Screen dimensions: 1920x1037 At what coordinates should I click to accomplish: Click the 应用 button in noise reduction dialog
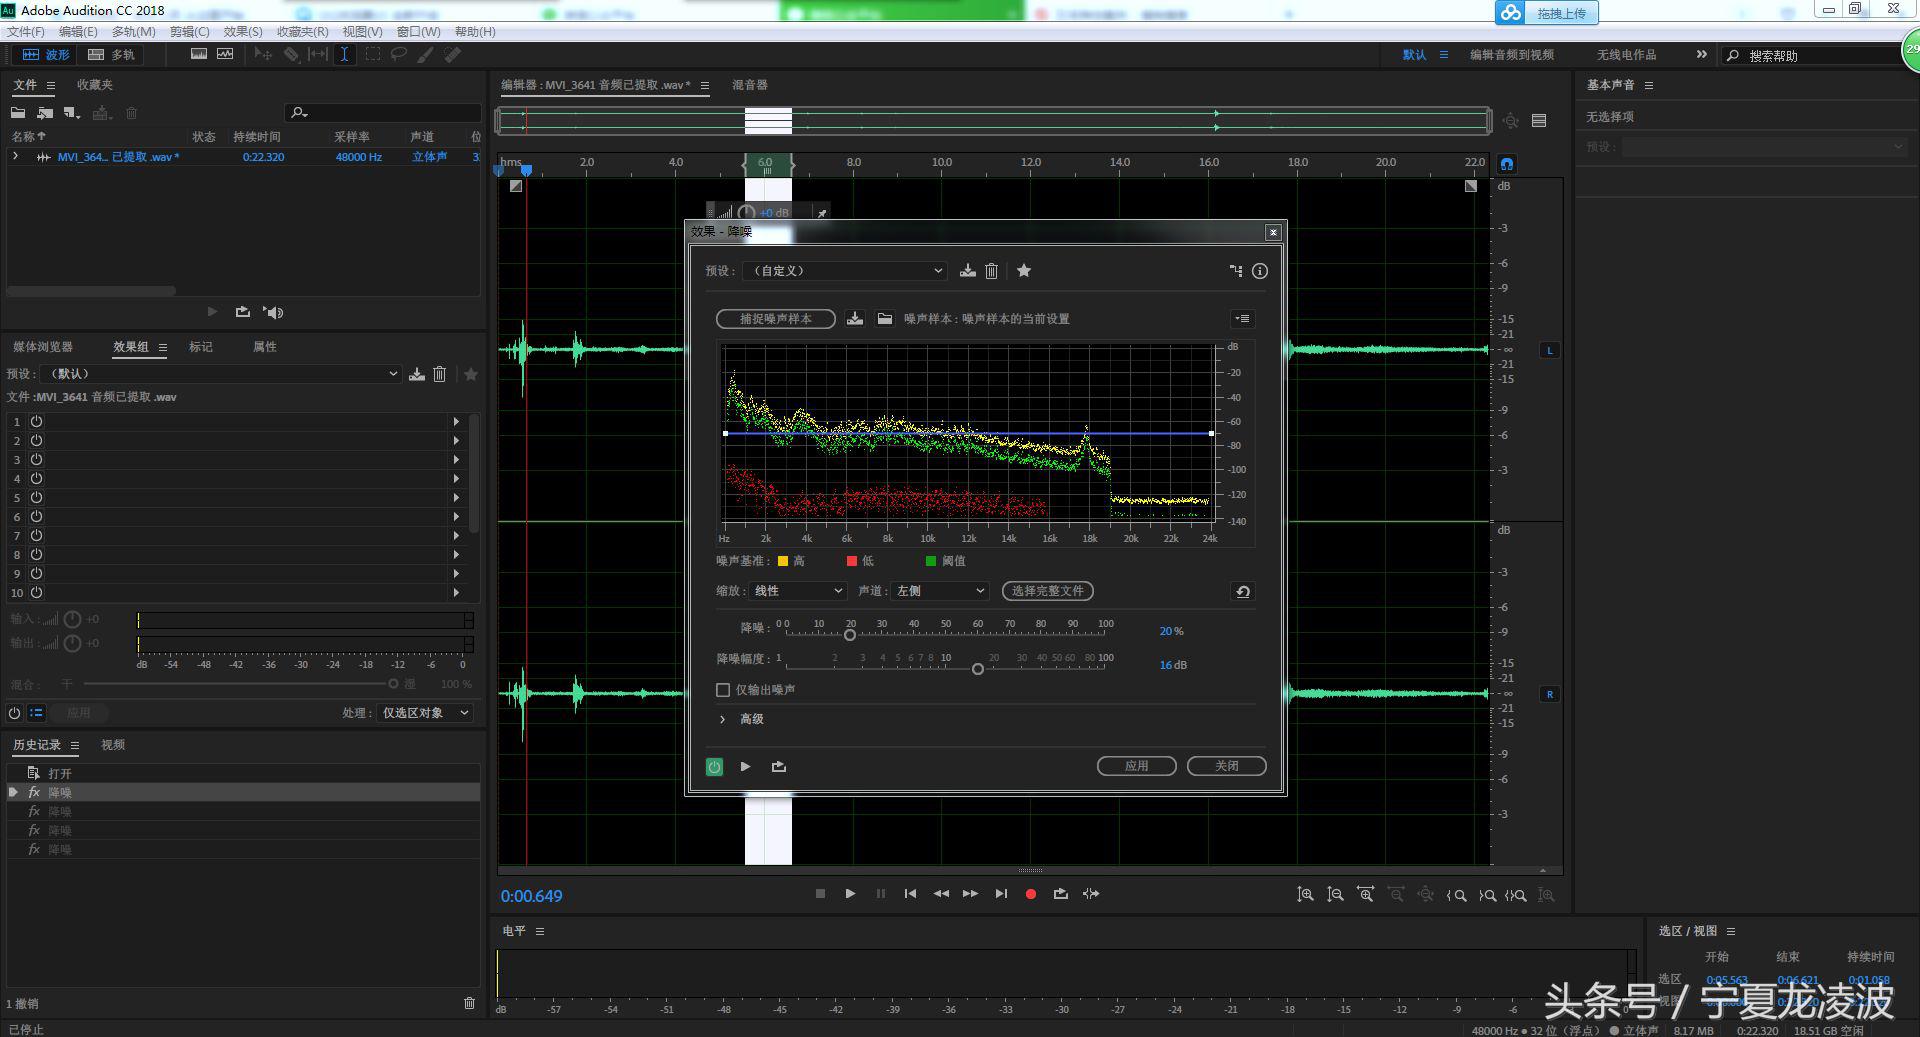click(x=1136, y=766)
